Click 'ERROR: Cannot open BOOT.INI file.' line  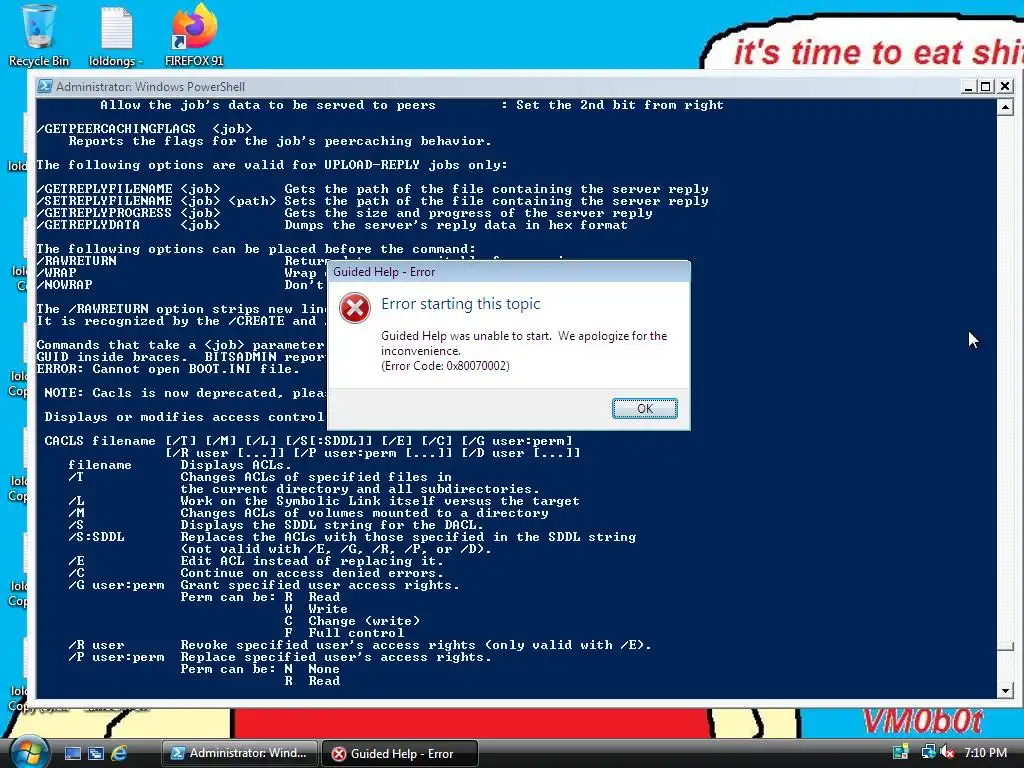click(x=168, y=369)
